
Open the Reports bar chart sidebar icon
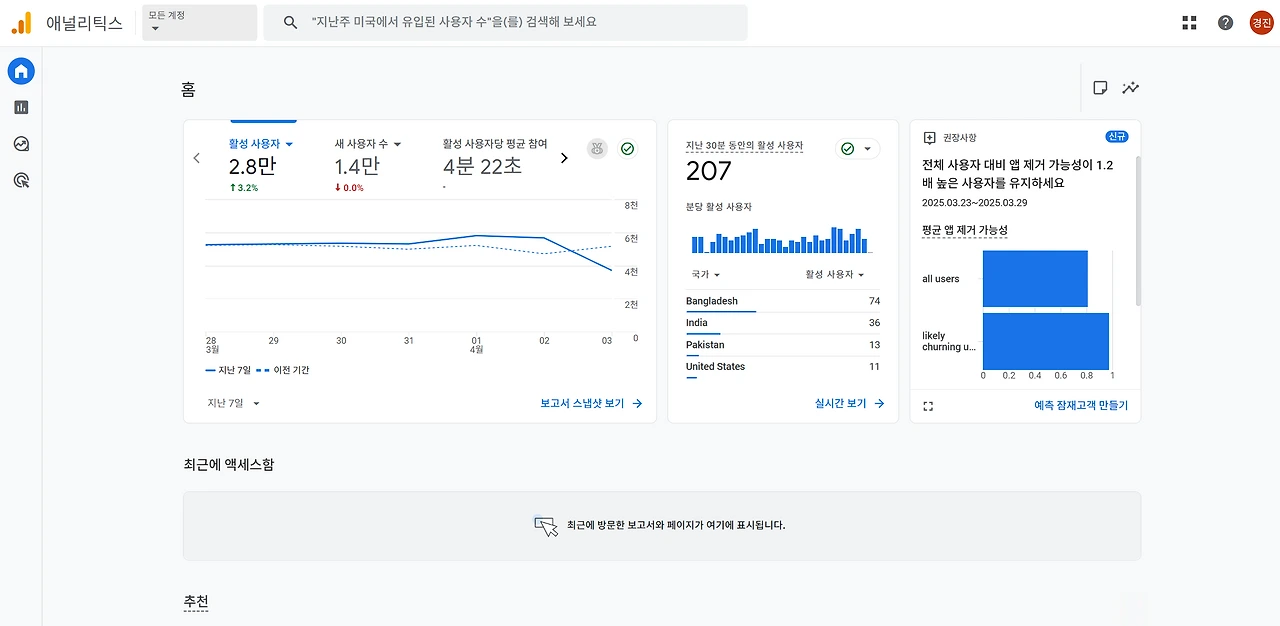21,107
